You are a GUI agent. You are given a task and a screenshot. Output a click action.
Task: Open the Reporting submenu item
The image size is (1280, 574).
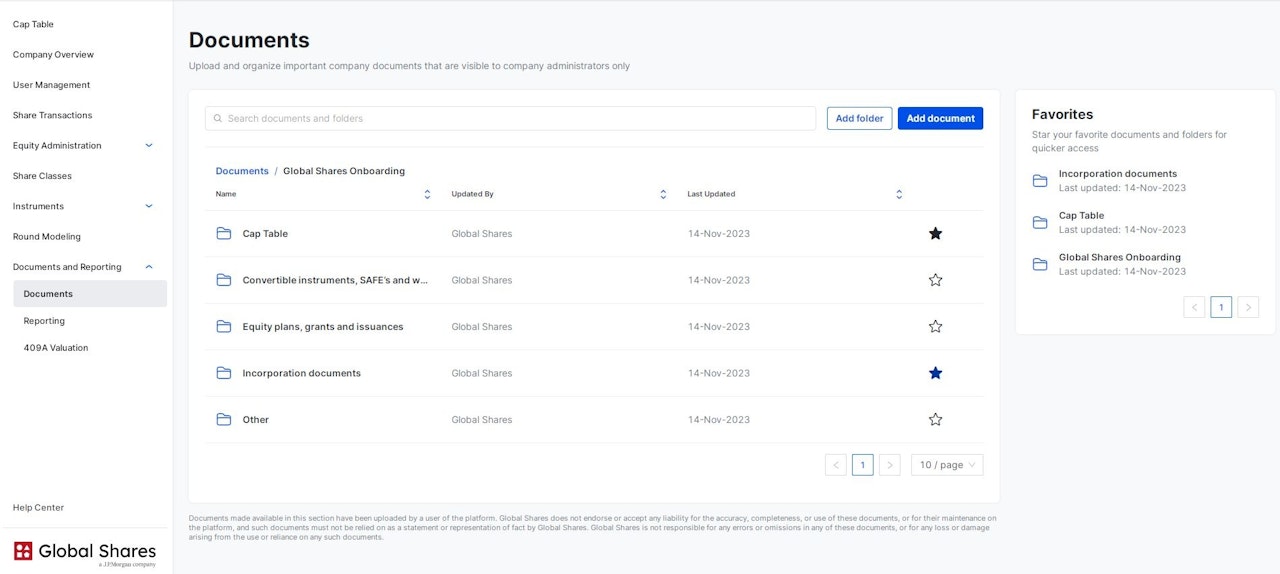tap(44, 321)
